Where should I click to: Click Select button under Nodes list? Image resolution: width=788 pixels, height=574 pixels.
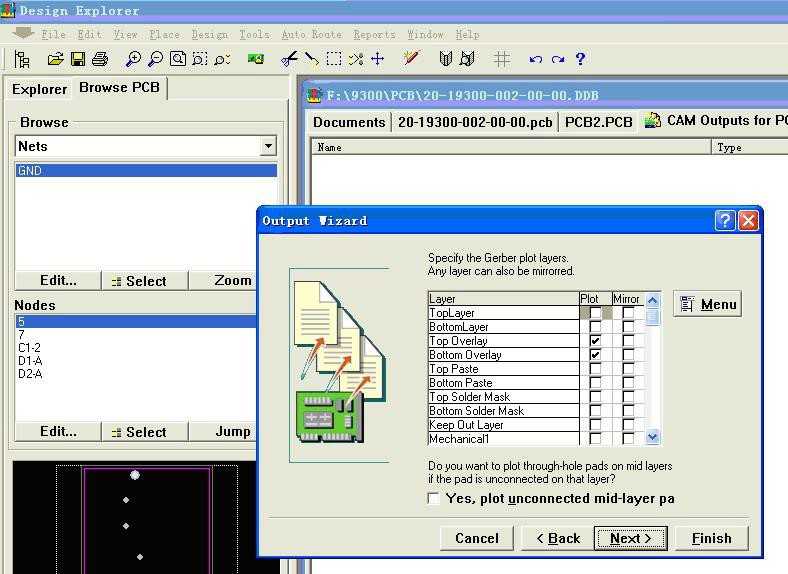pos(145,432)
